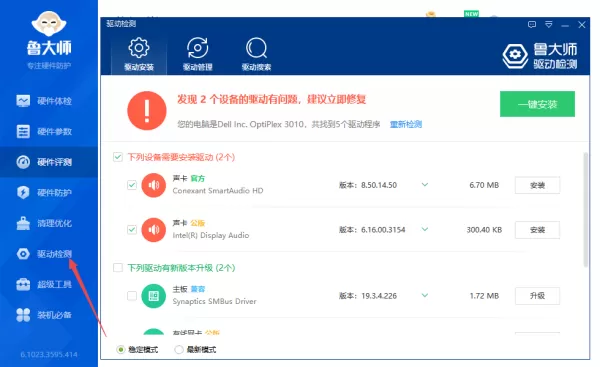Click the 300.40 KB size text
Image resolution: width=600 pixels, height=367 pixels.
(484, 230)
